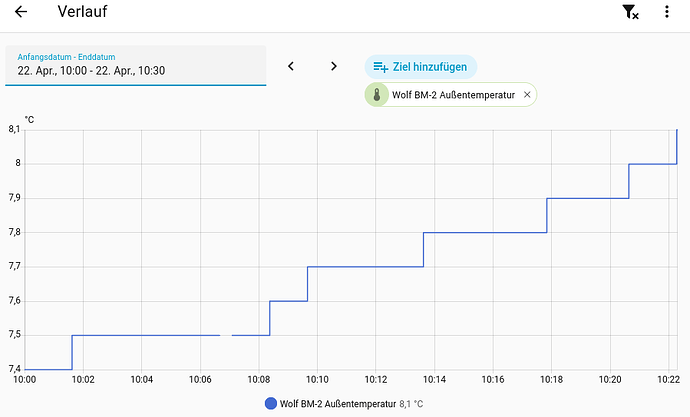Advance to the next time range
This screenshot has height=417, width=690.
[x=334, y=66]
